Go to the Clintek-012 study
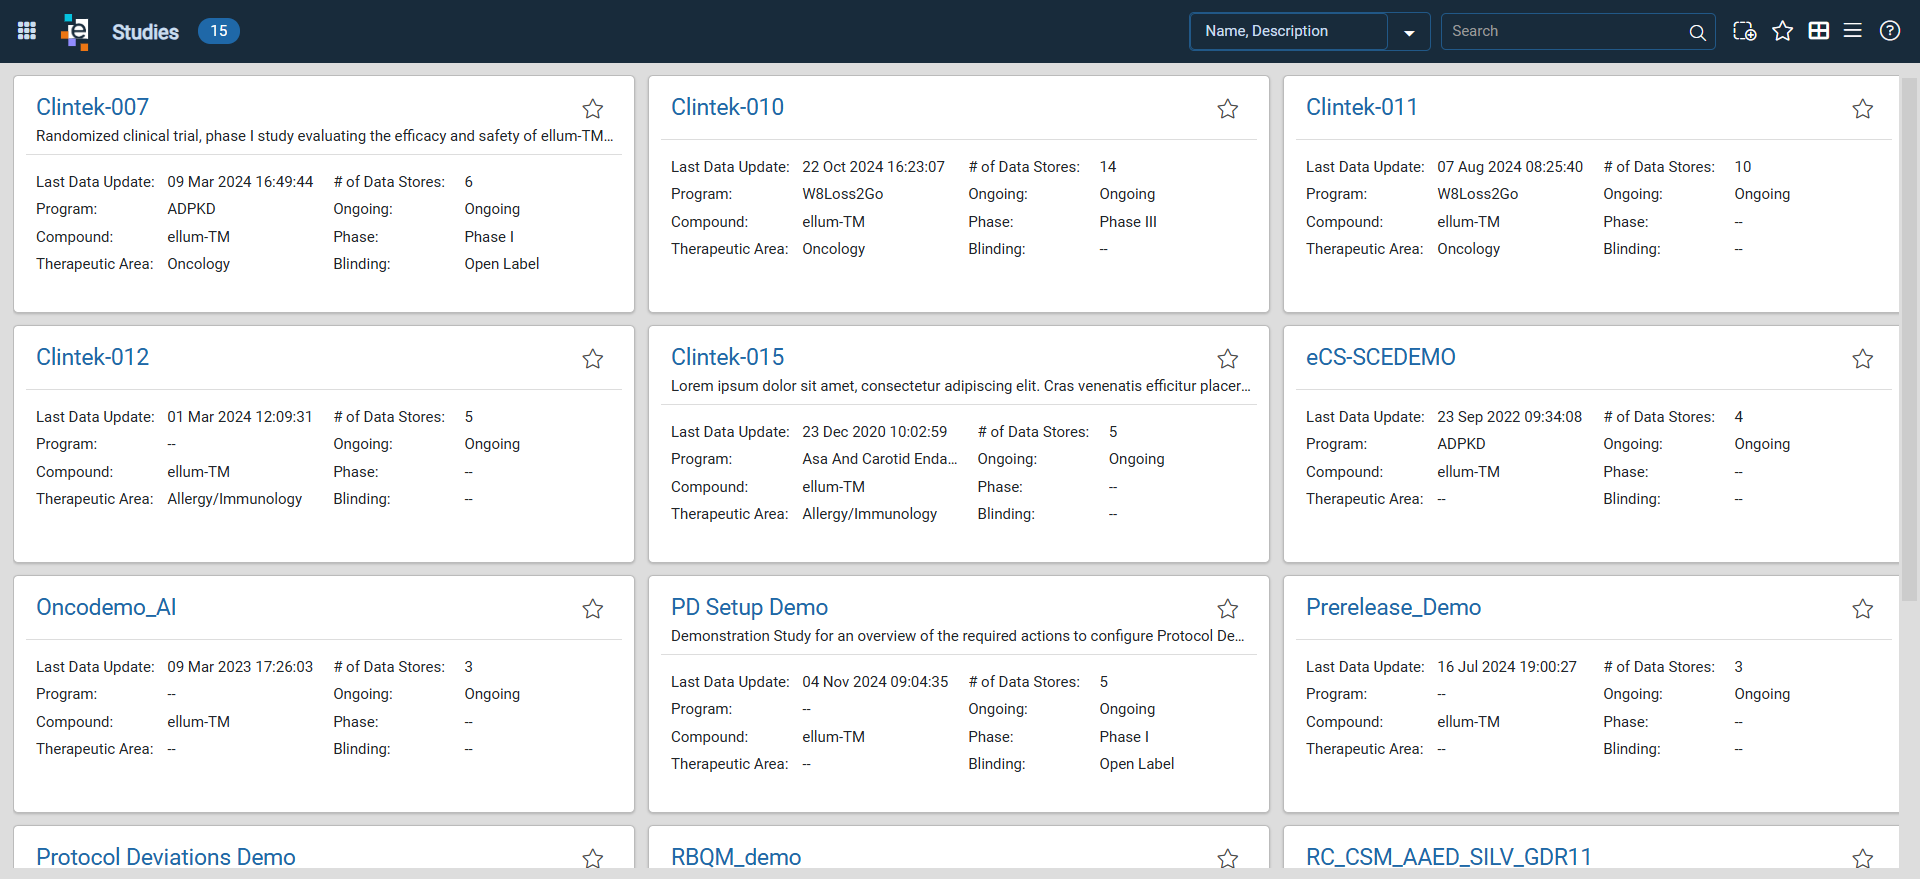This screenshot has height=879, width=1920. (92, 357)
